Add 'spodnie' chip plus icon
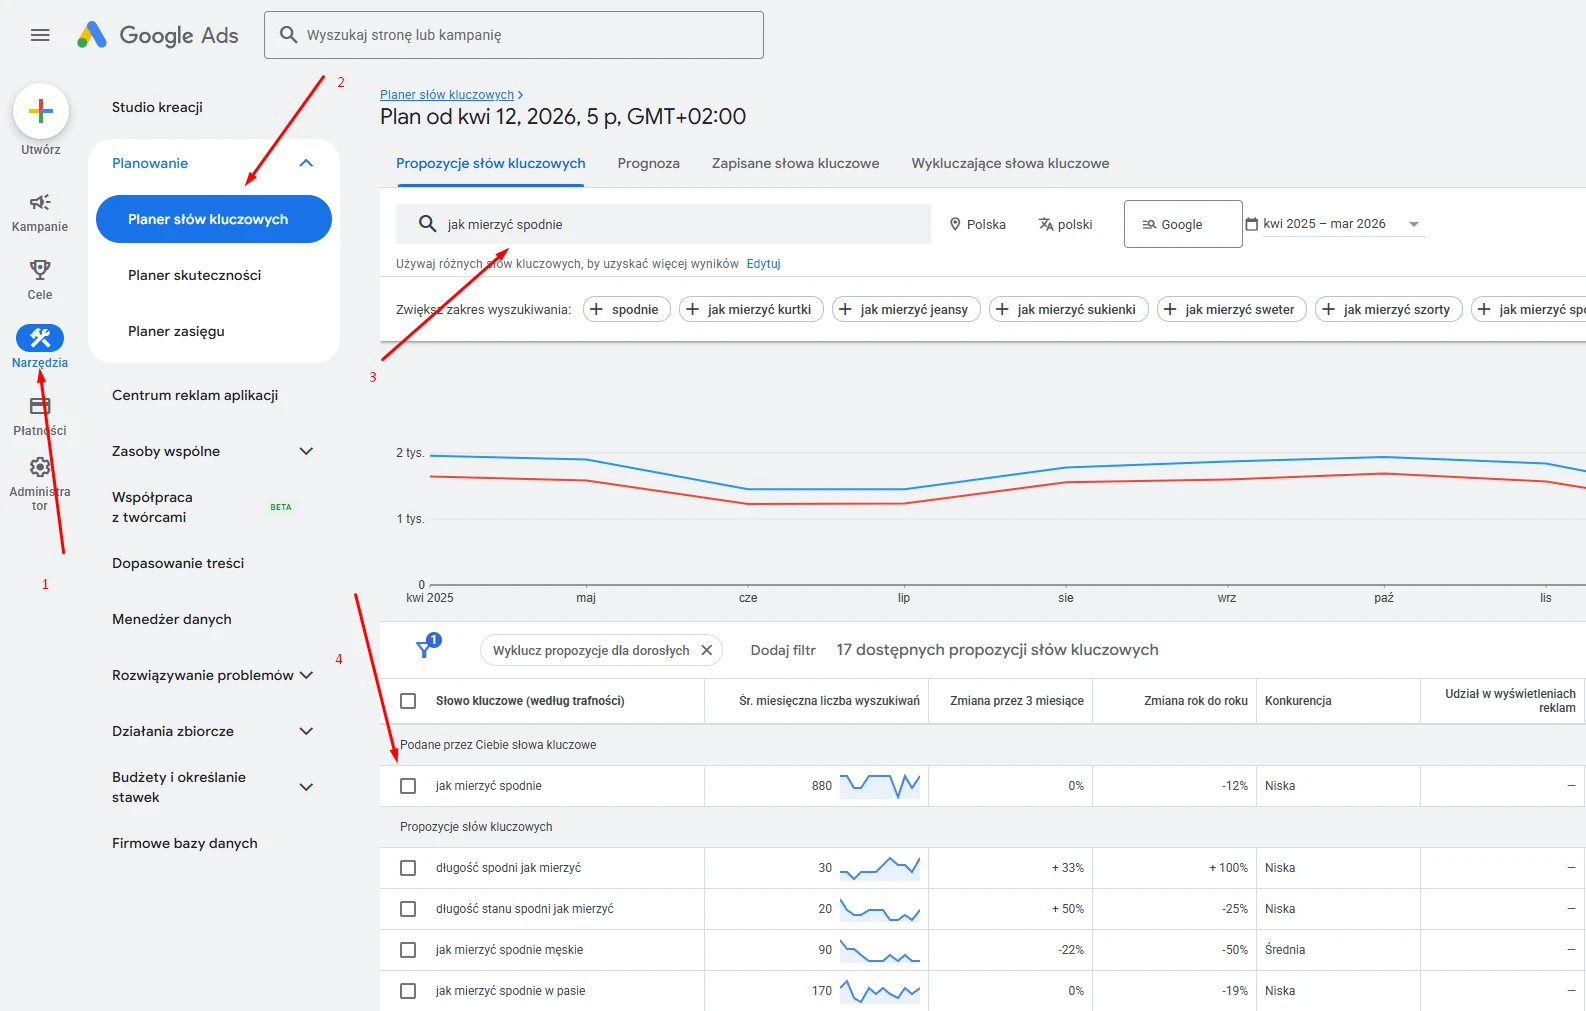This screenshot has width=1586, height=1011. click(x=597, y=309)
